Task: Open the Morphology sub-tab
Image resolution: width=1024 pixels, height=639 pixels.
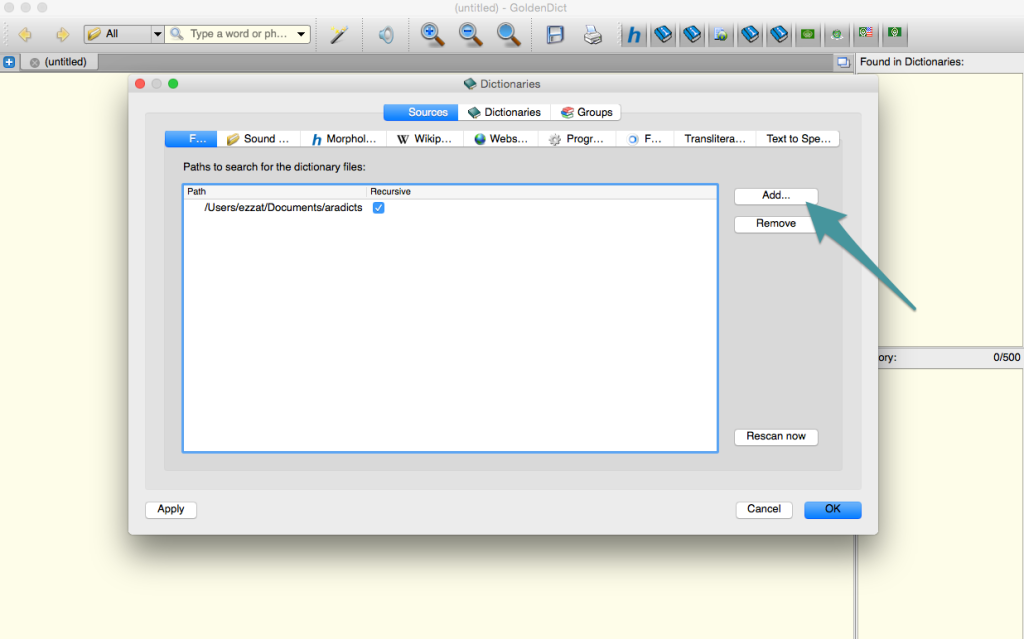Action: [344, 139]
